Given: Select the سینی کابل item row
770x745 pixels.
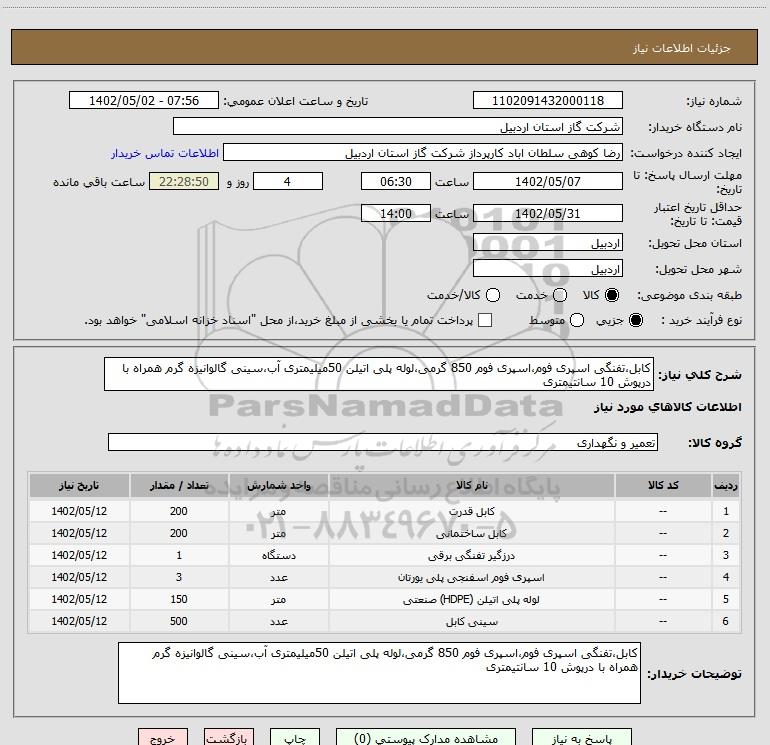Looking at the screenshot, I should pos(385,621).
